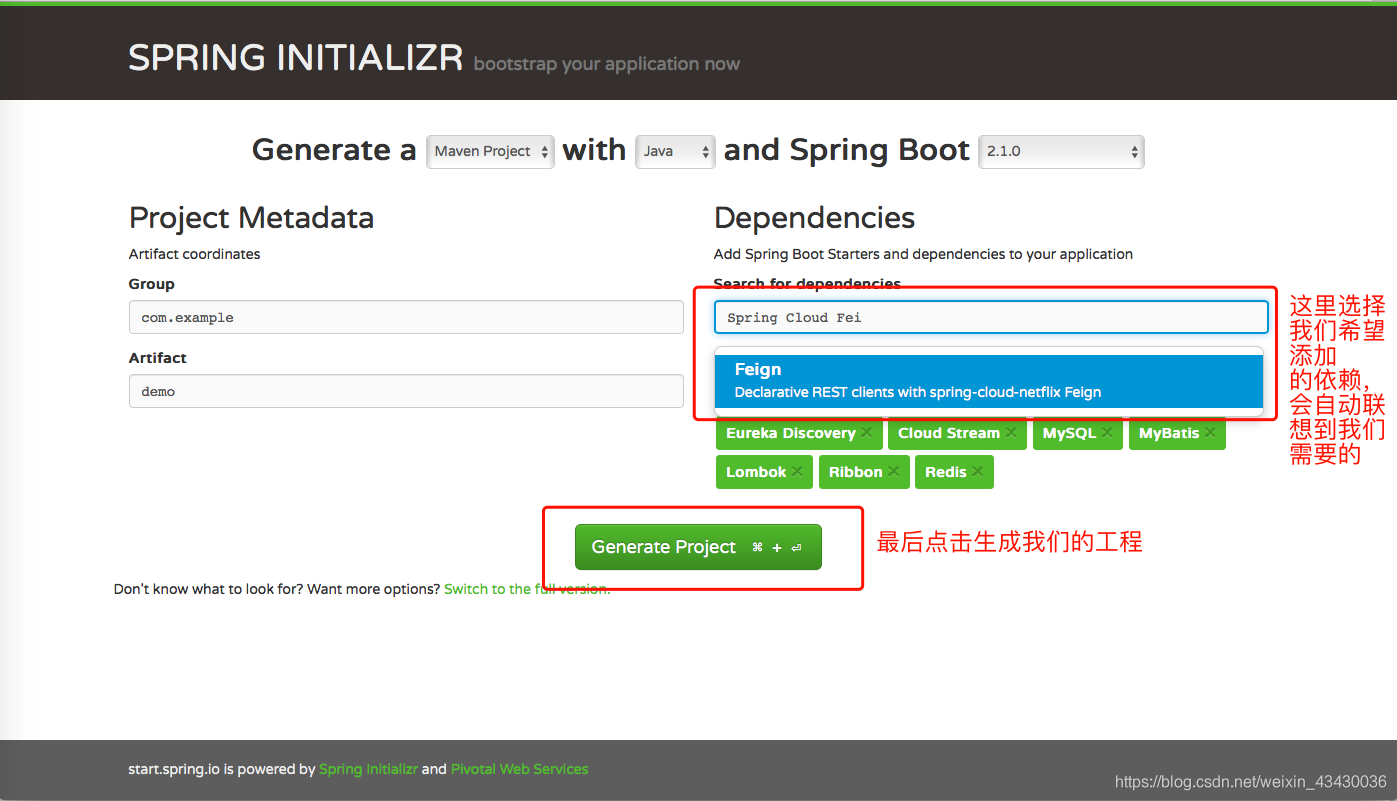Open the Java language dropdown
The width and height of the screenshot is (1397, 801).
coord(676,151)
